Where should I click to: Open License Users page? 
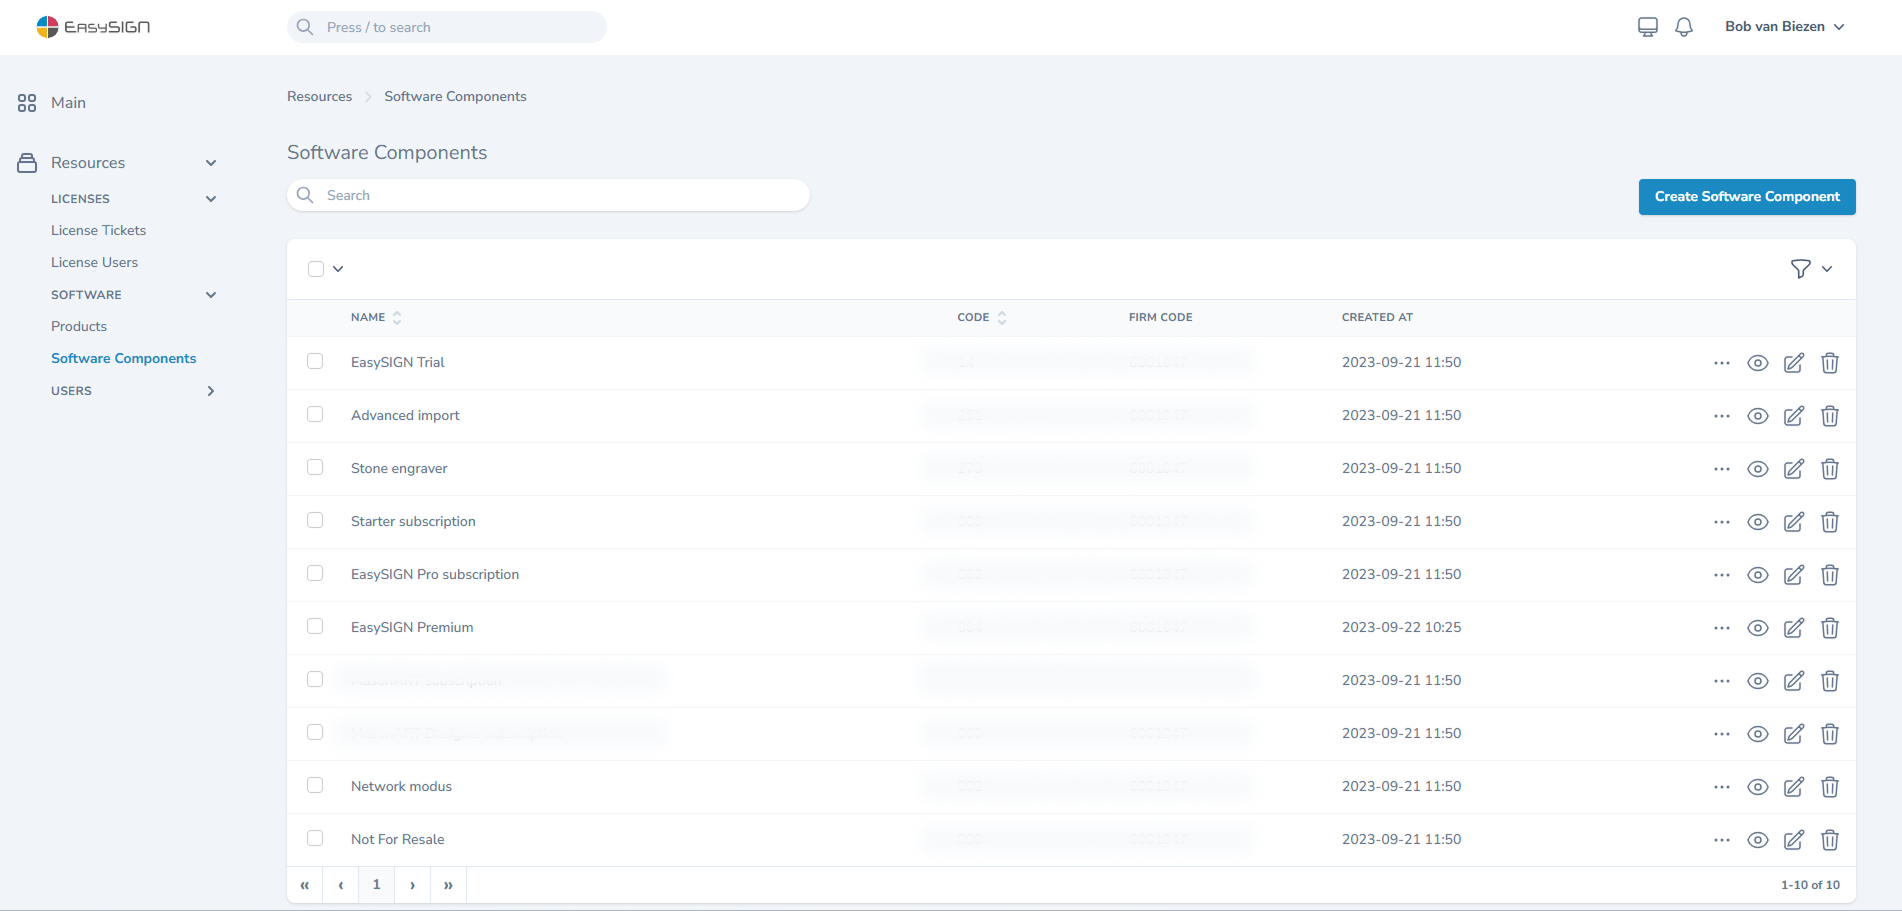94,262
